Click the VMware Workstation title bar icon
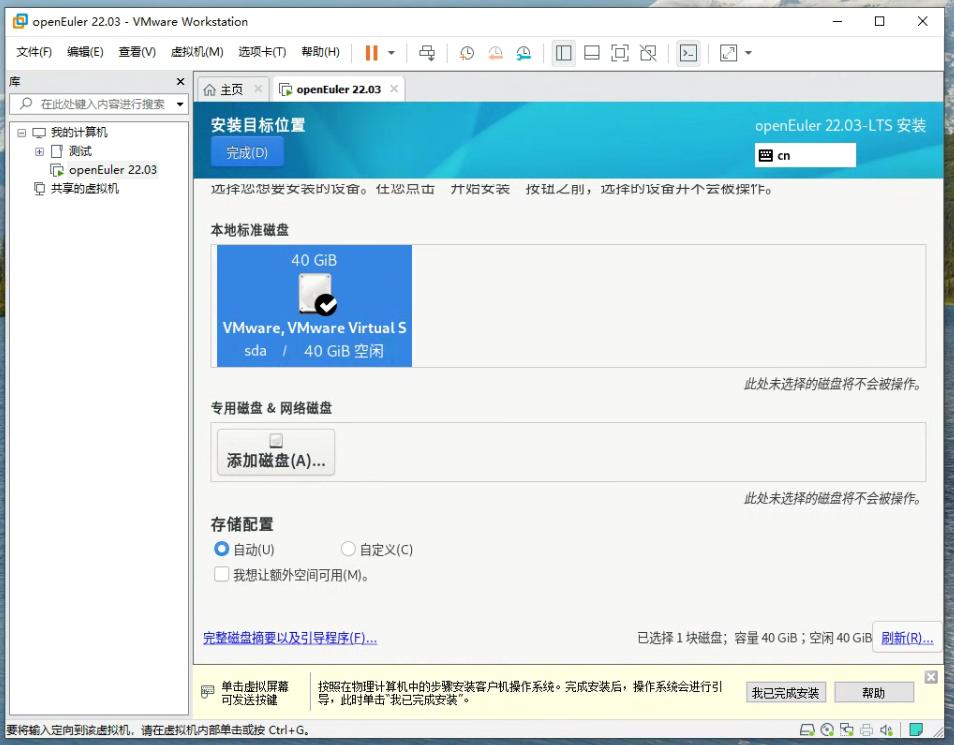 [x=19, y=21]
